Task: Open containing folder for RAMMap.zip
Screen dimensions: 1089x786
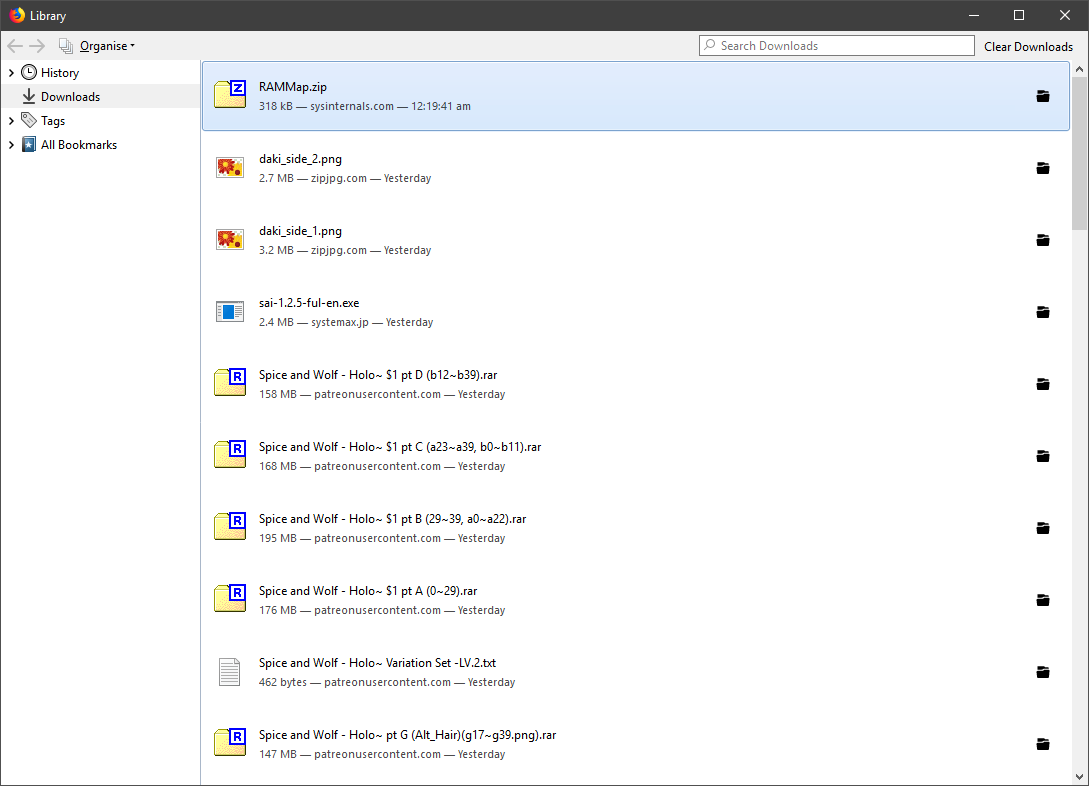Action: (x=1042, y=96)
